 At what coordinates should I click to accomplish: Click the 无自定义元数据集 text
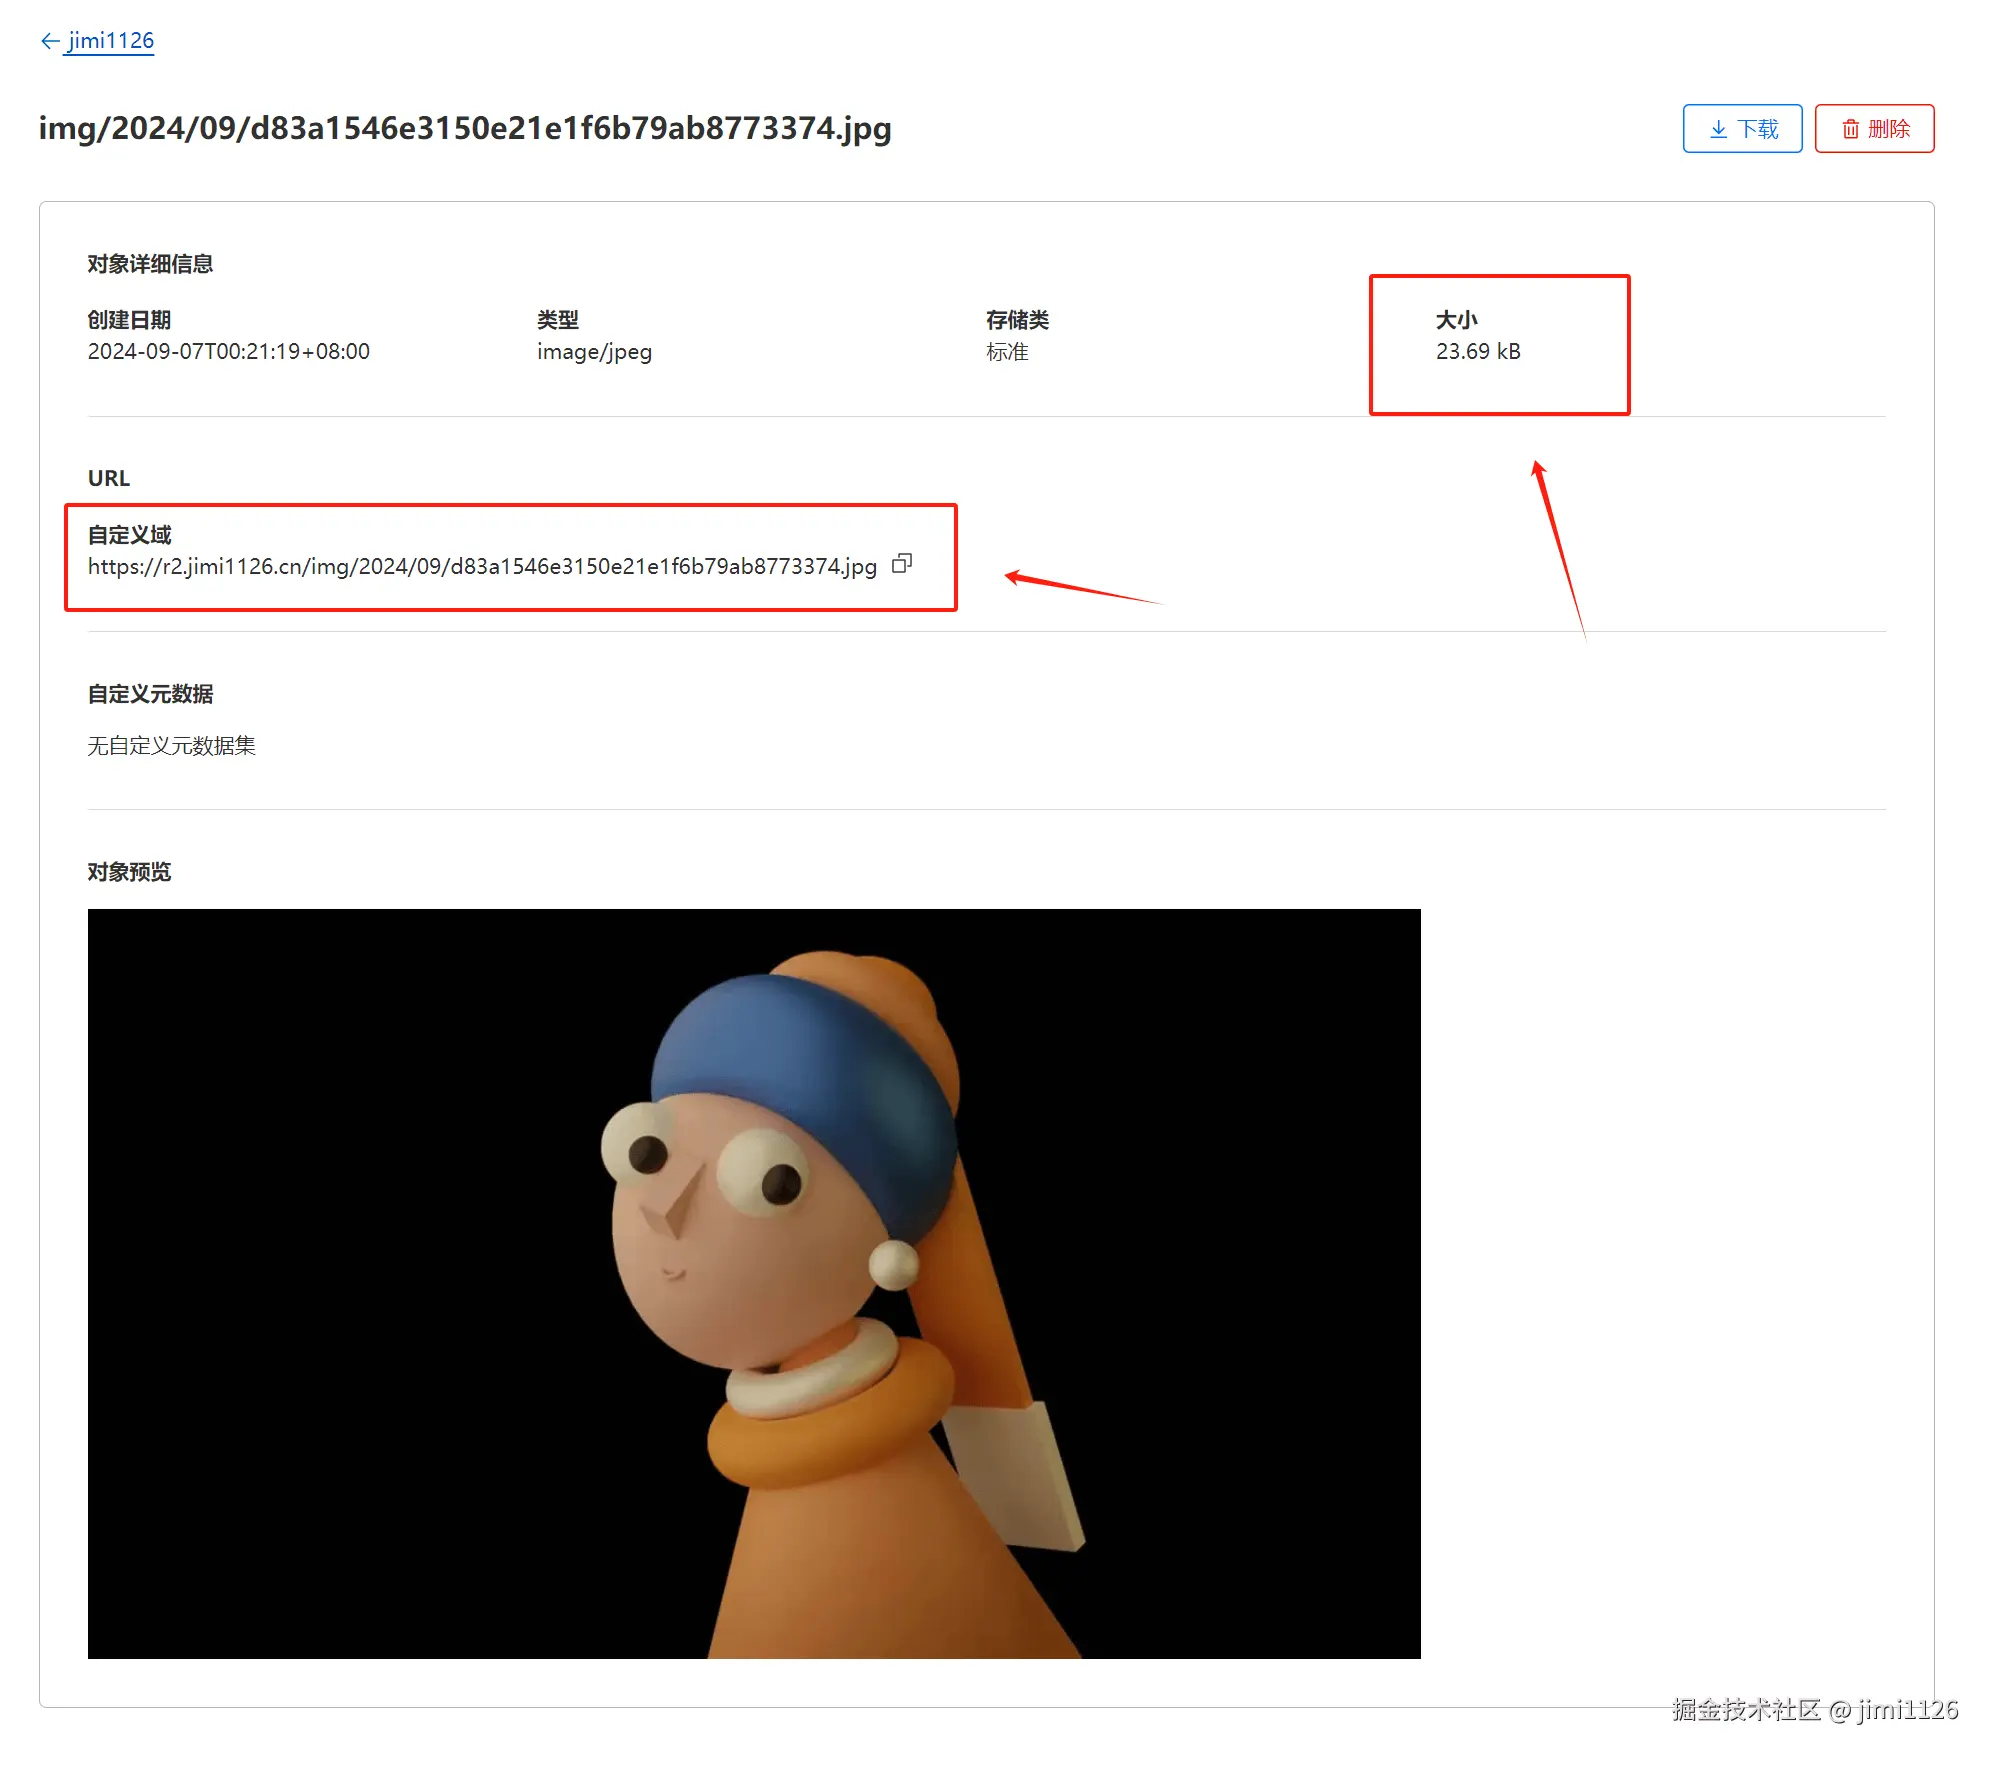pyautogui.click(x=171, y=746)
